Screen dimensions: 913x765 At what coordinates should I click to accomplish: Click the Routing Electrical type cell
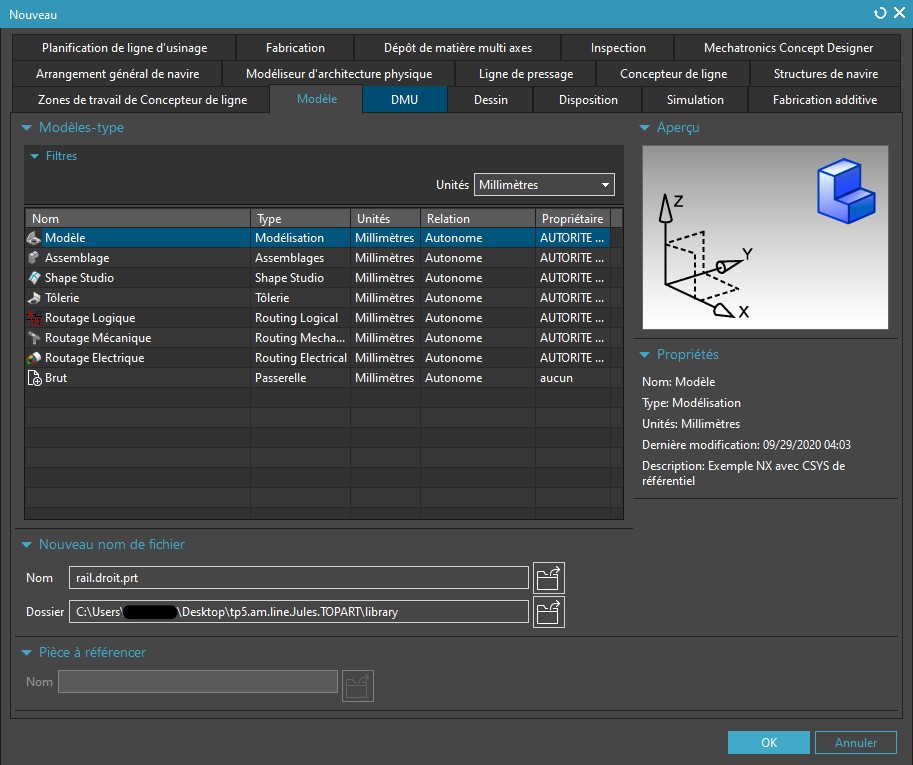coord(300,357)
